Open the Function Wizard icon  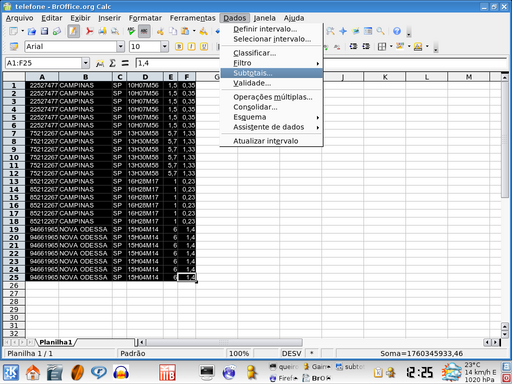[100, 63]
